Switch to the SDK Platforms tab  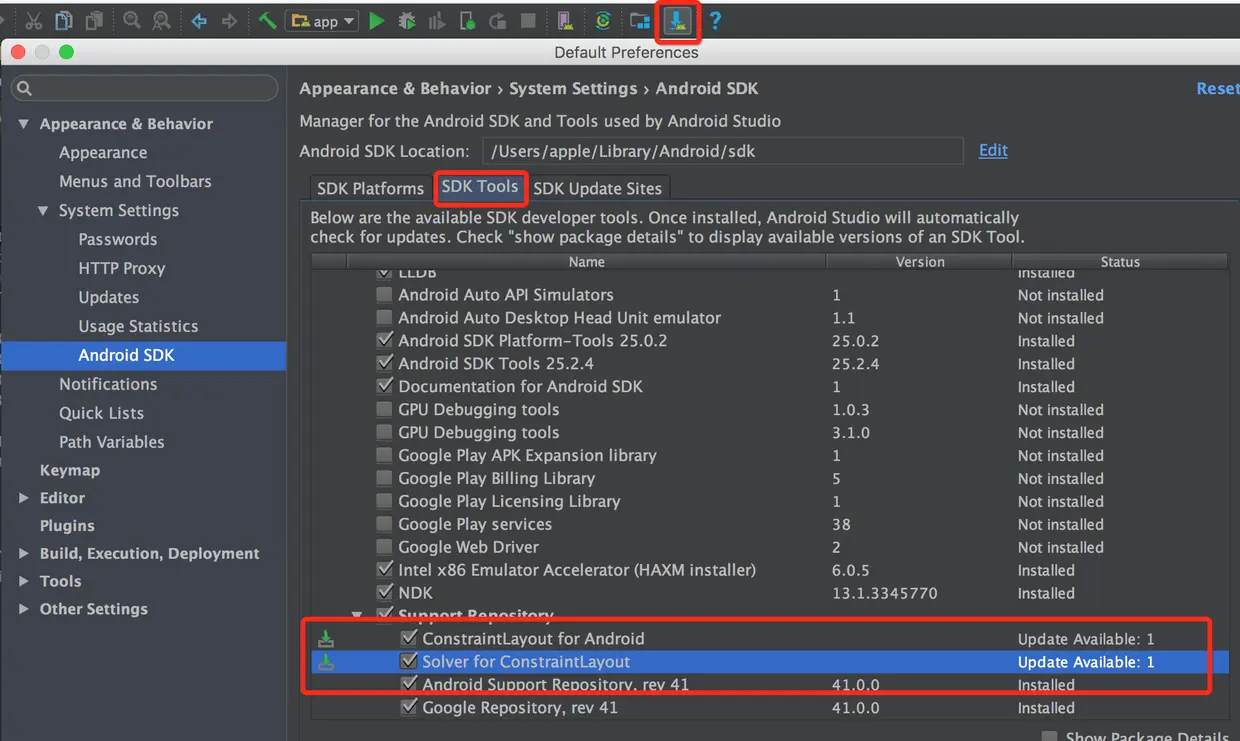pyautogui.click(x=370, y=188)
